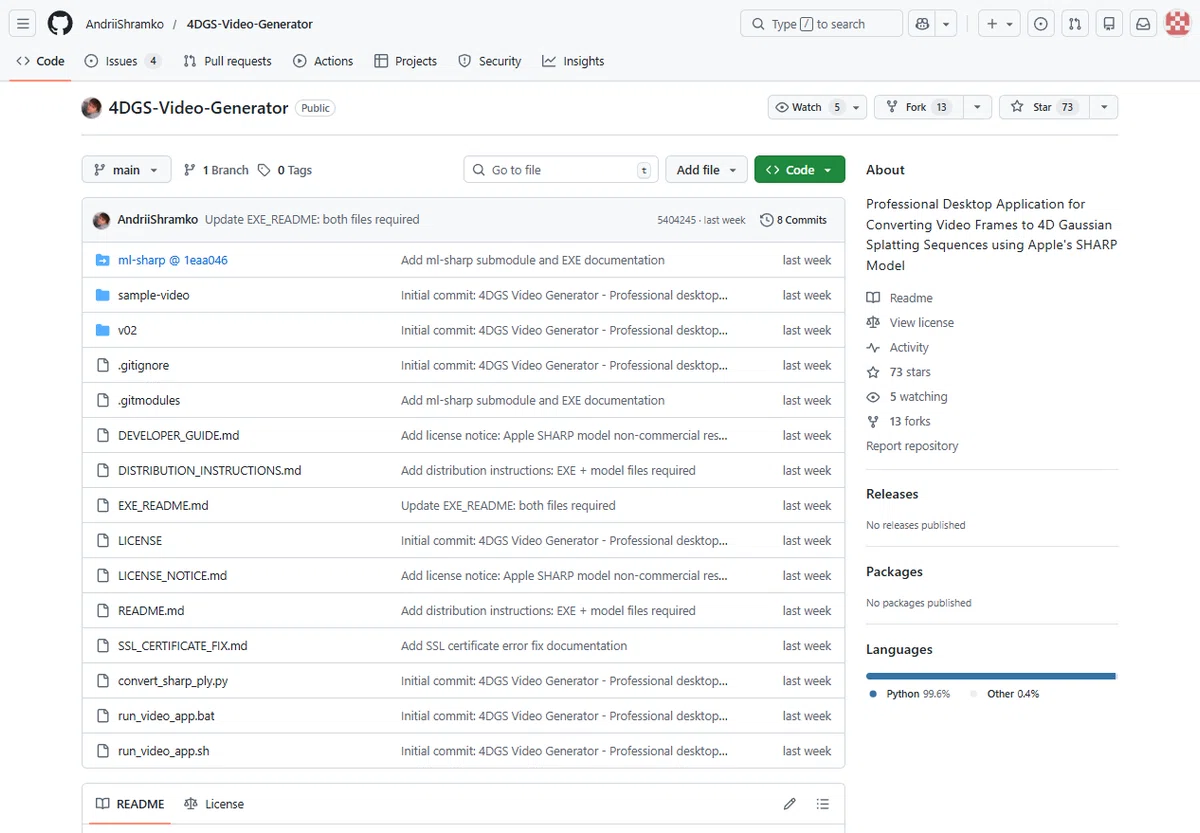The image size is (1200, 833).
Task: Click the ml-sharp submodule folder icon
Action: tap(102, 260)
